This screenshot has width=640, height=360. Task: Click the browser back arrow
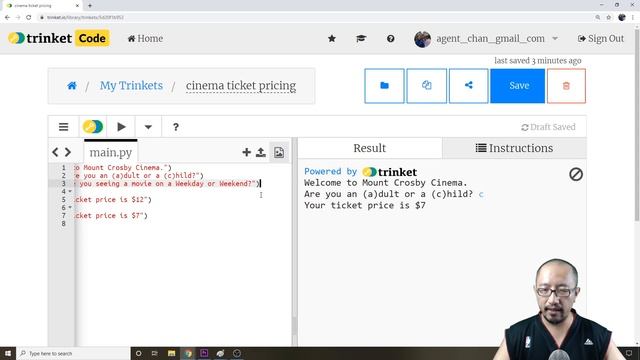click(x=7, y=17)
